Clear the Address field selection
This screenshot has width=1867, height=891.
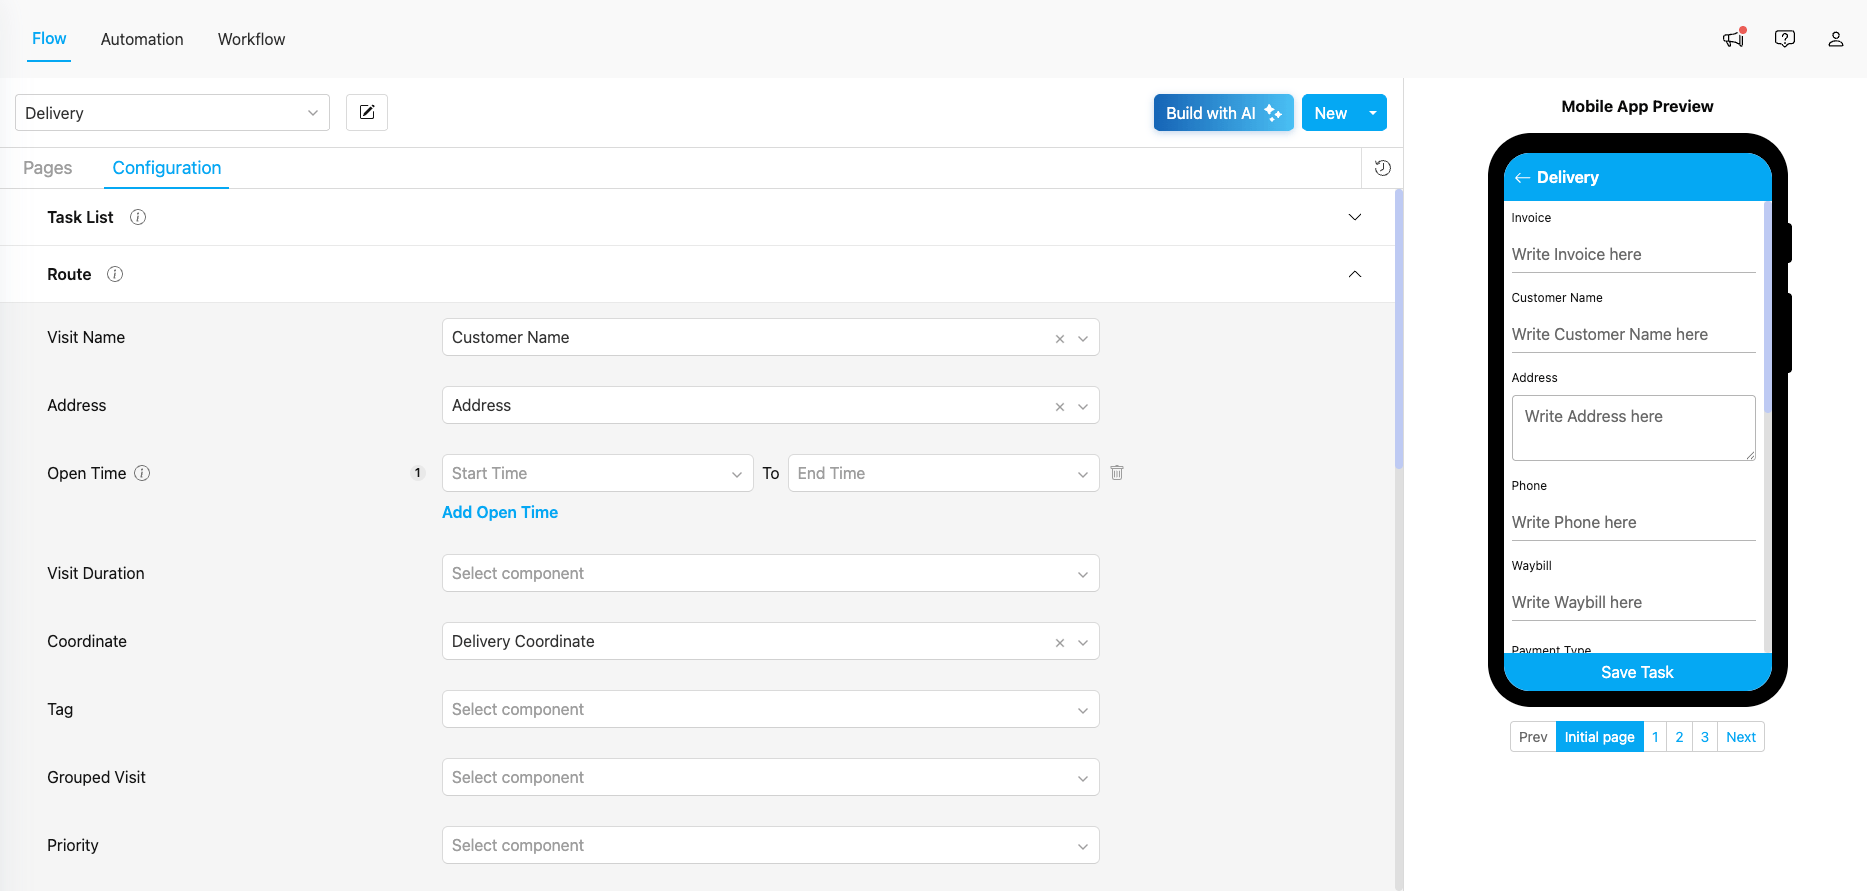tap(1060, 407)
